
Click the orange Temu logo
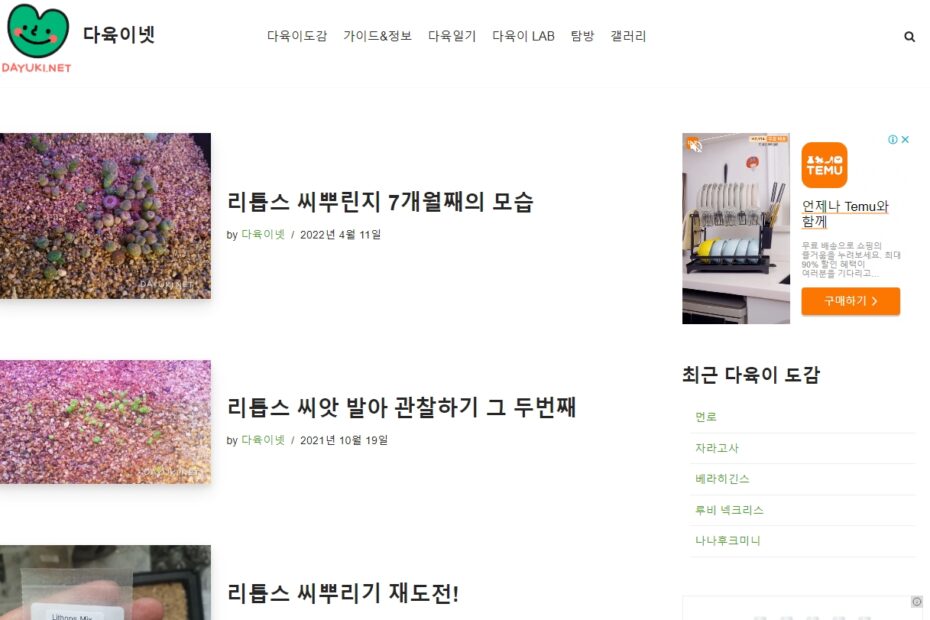[x=824, y=165]
